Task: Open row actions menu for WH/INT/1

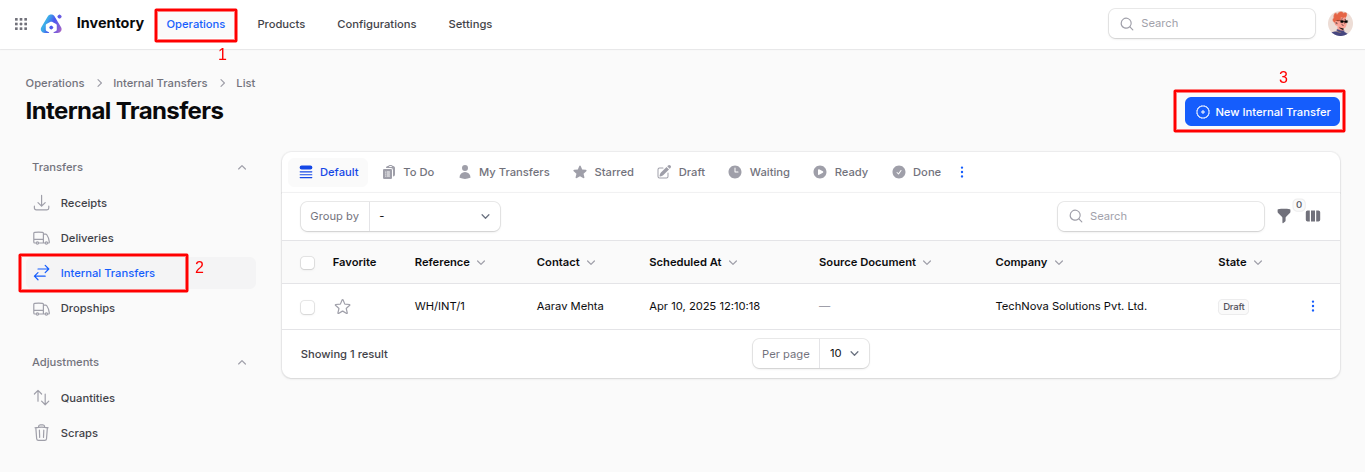Action: [1313, 306]
